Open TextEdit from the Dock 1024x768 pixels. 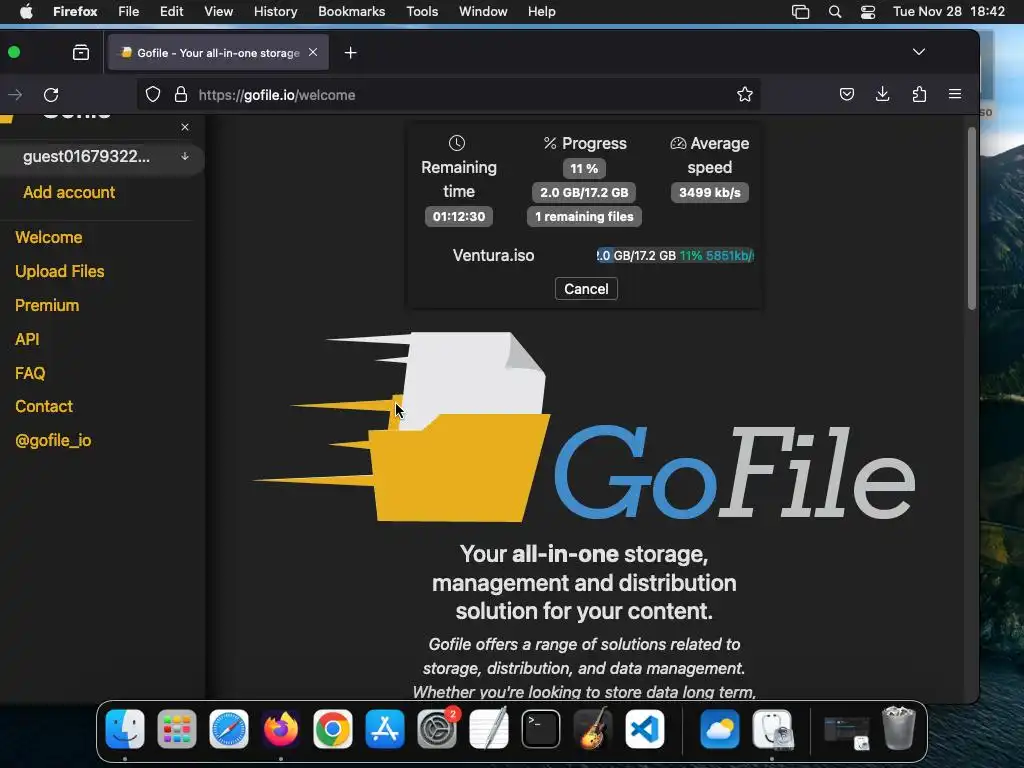489,729
